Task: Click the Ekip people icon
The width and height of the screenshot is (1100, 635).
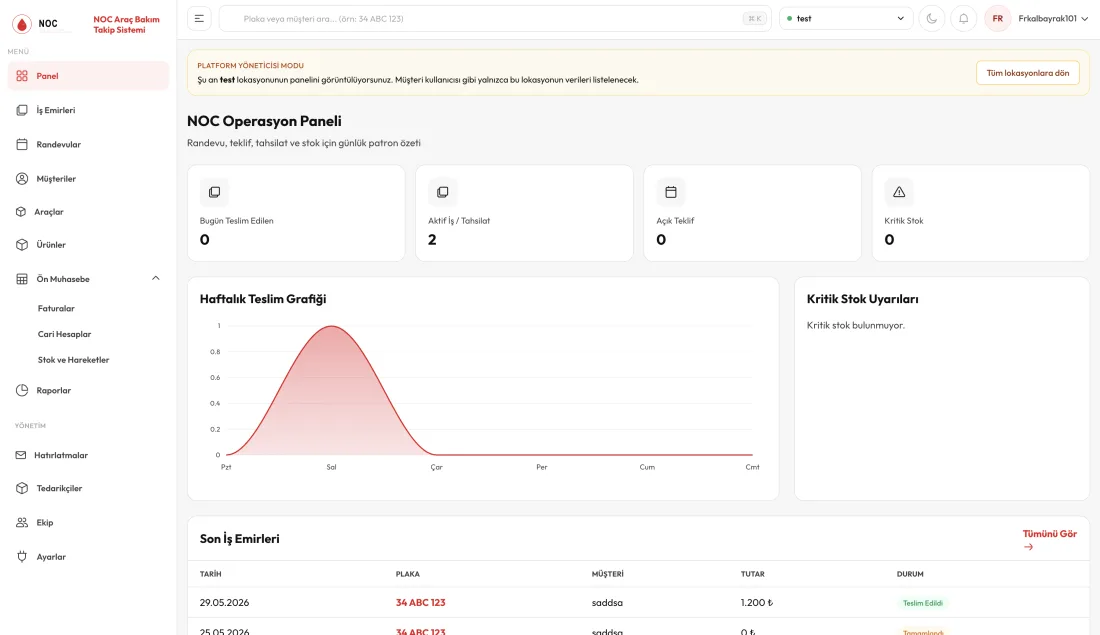Action: 22,523
